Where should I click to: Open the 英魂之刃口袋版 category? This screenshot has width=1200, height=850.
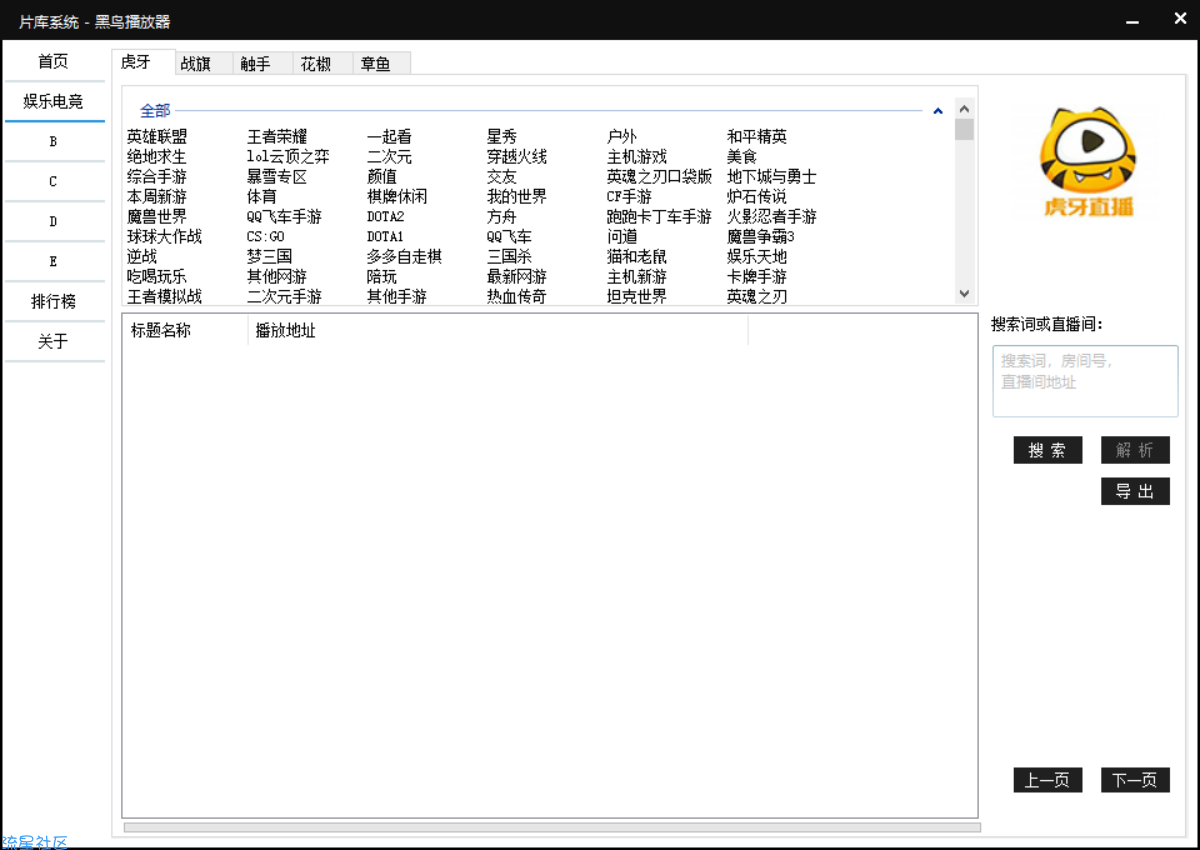[660, 177]
